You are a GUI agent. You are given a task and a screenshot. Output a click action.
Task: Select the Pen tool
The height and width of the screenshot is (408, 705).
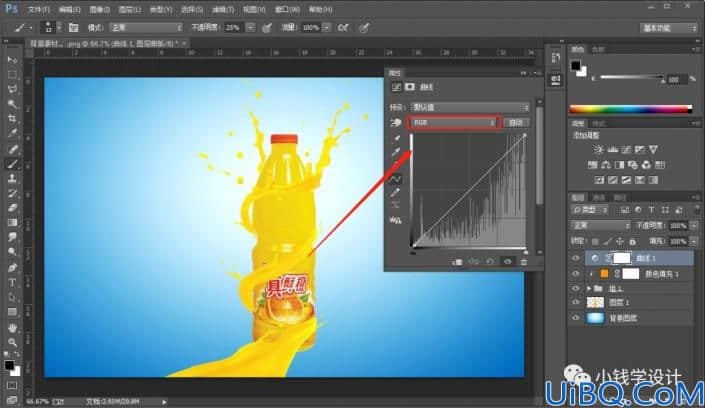coord(12,268)
